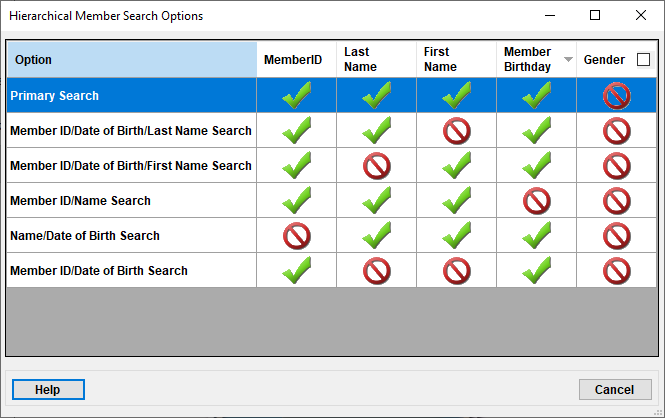This screenshot has height=418, width=665.
Task: Open the Help button
Action: point(48,390)
